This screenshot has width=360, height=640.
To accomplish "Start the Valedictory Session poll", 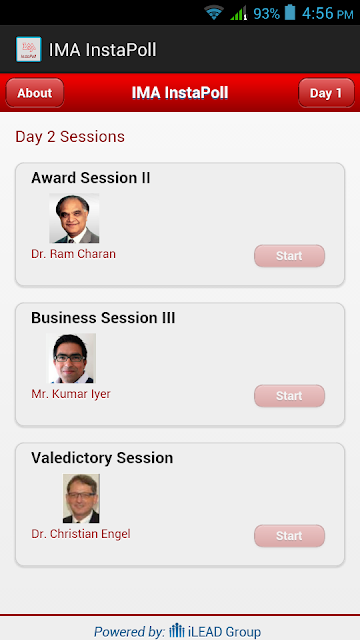I will [289, 536].
